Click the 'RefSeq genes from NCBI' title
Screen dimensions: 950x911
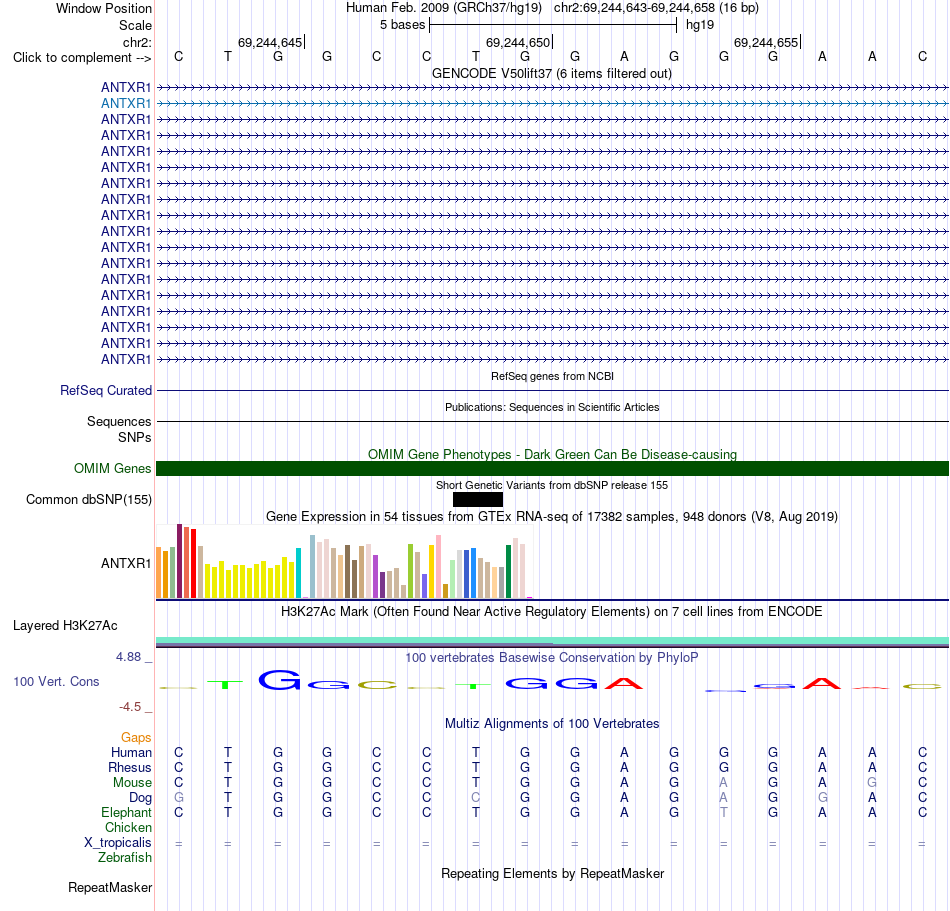point(553,376)
